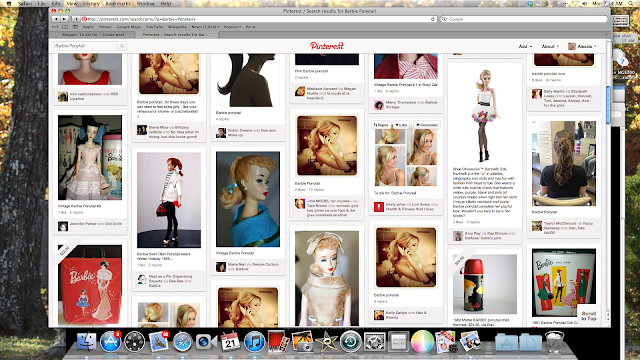
Task: Click in the Barbie Ponytail search field
Action: click(x=85, y=46)
